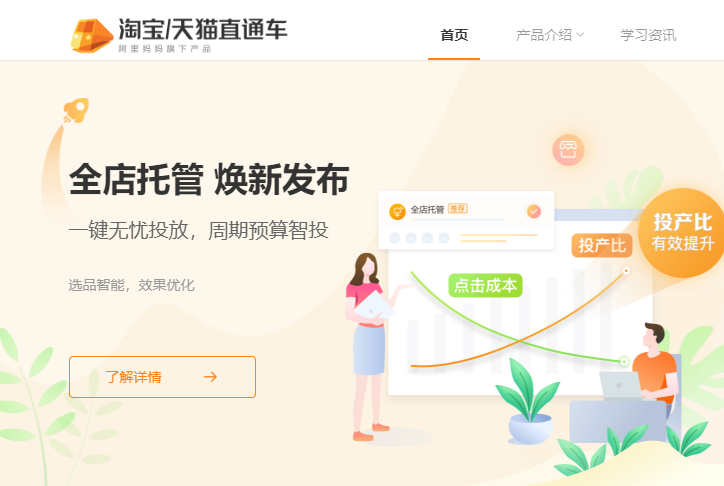The height and width of the screenshot is (486, 724).
Task: Click the green curve endpoint marker
Action: click(624, 361)
